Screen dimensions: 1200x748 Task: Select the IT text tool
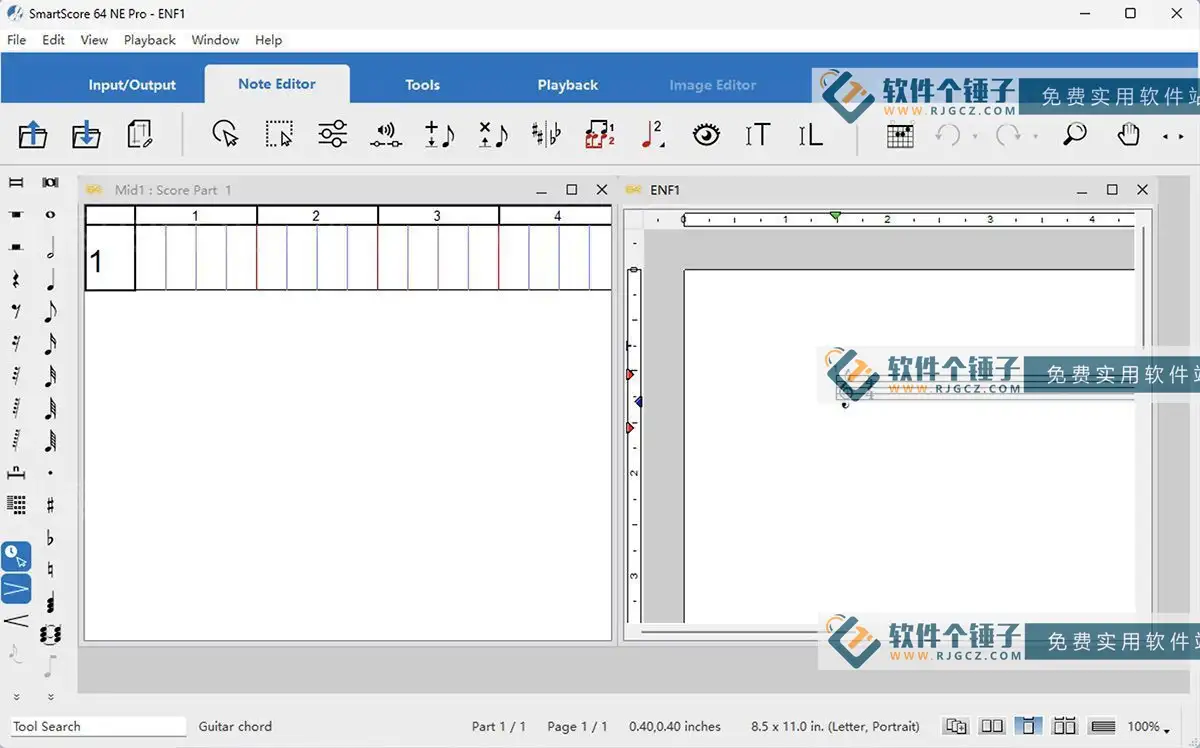tap(758, 134)
